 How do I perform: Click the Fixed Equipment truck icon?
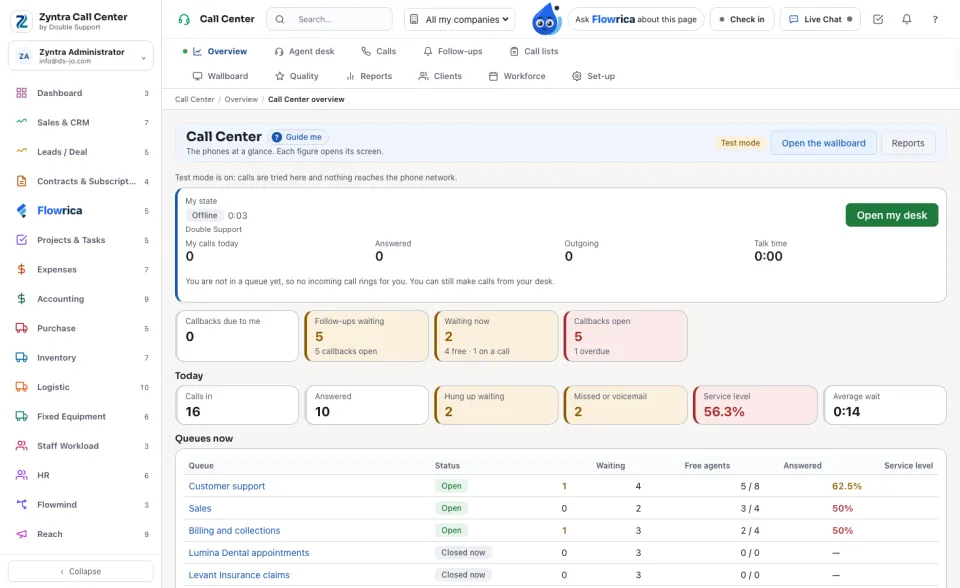[x=21, y=416]
